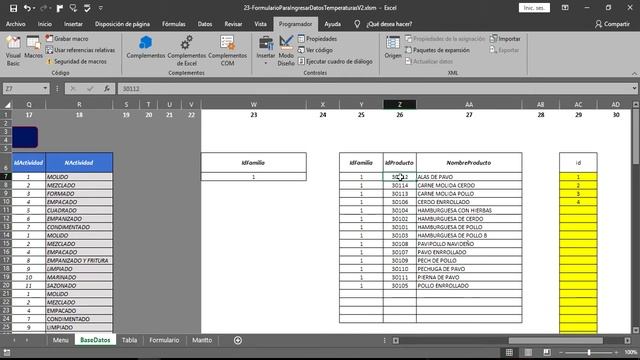Switch to the Mantto sheet tab
Screen dimensions: 640x360
tap(202, 340)
